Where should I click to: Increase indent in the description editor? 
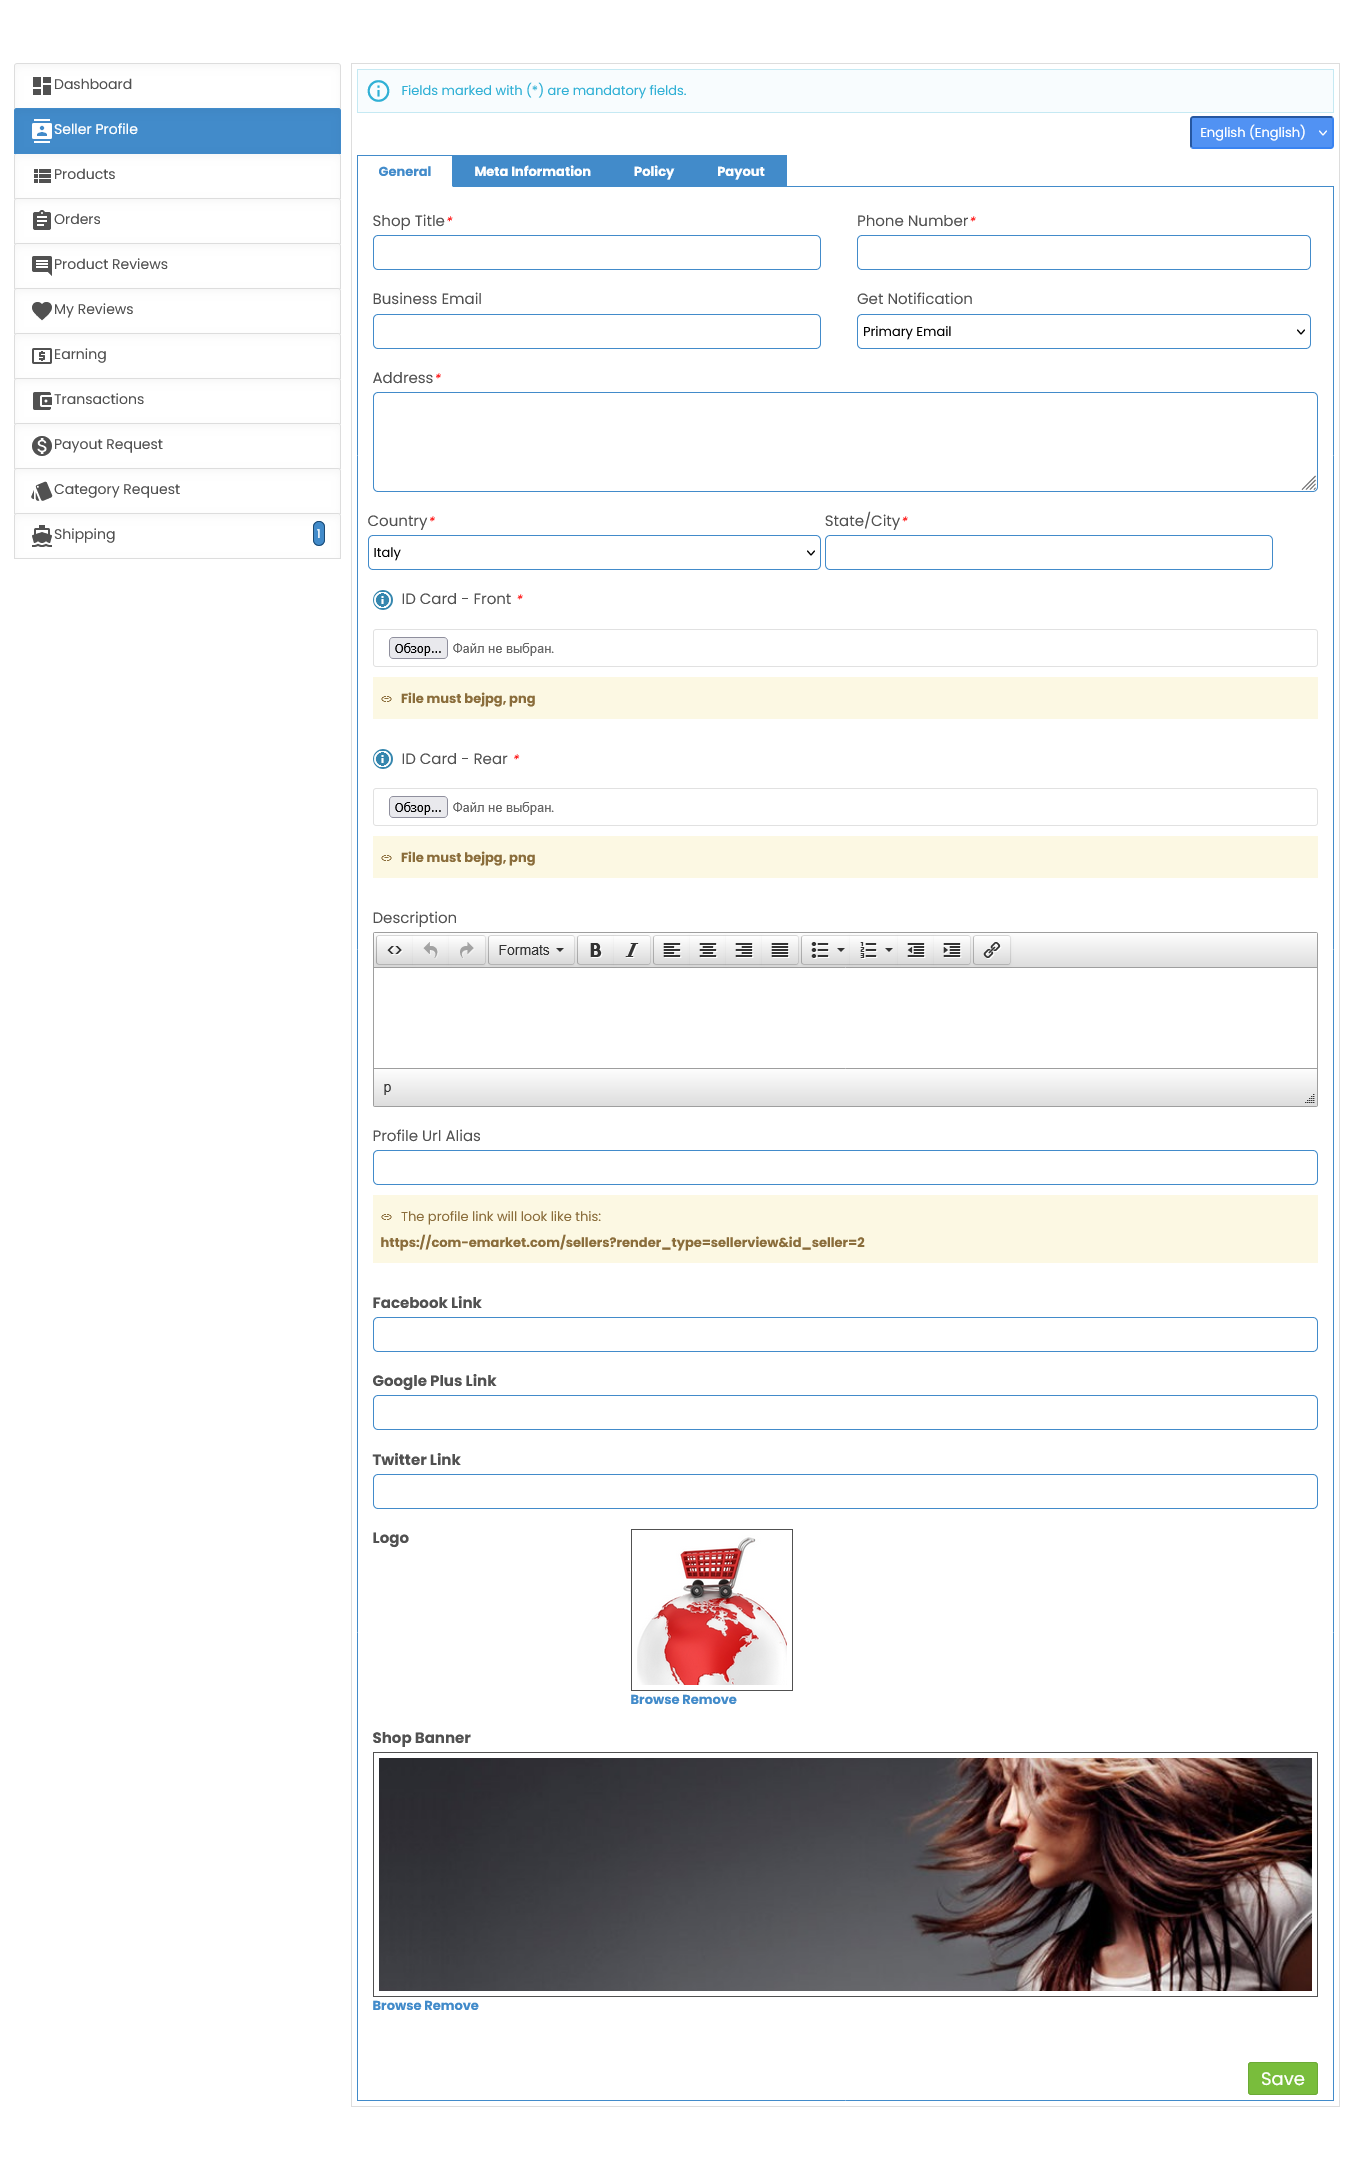(x=951, y=950)
